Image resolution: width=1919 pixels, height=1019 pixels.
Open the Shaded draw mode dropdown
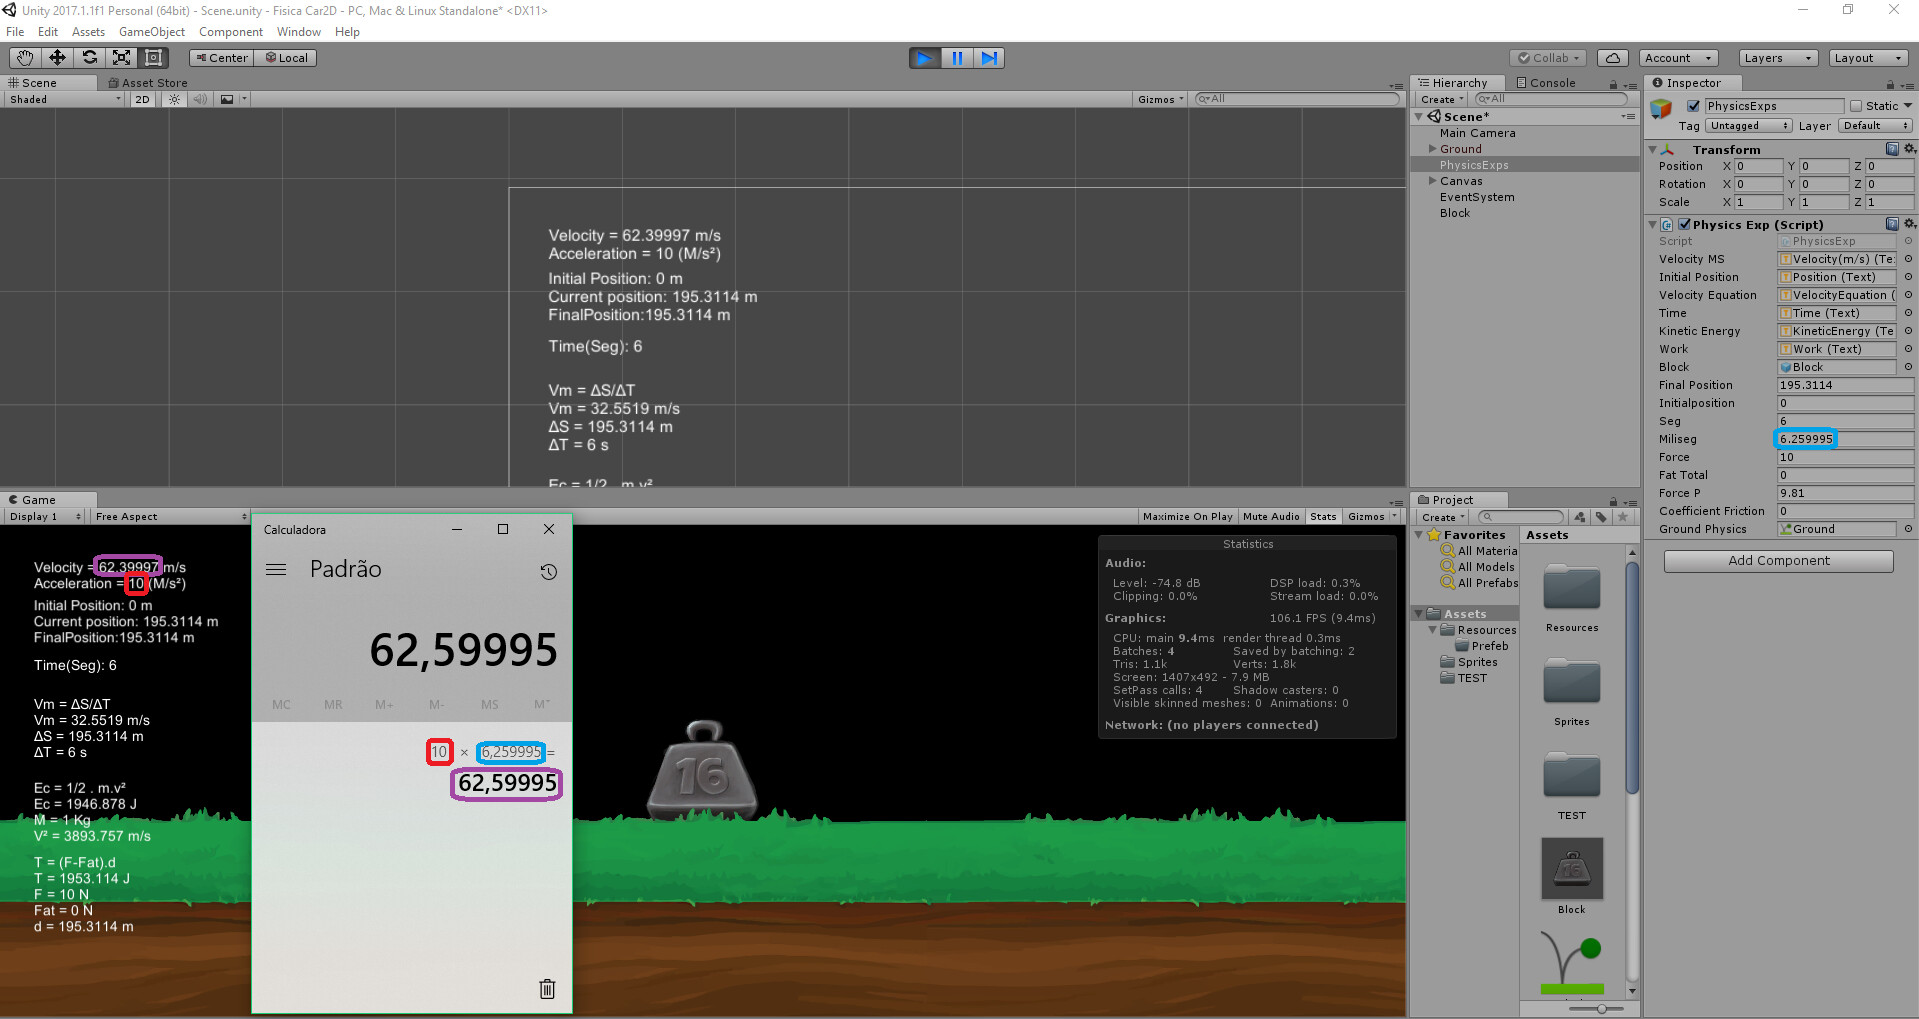[63, 99]
